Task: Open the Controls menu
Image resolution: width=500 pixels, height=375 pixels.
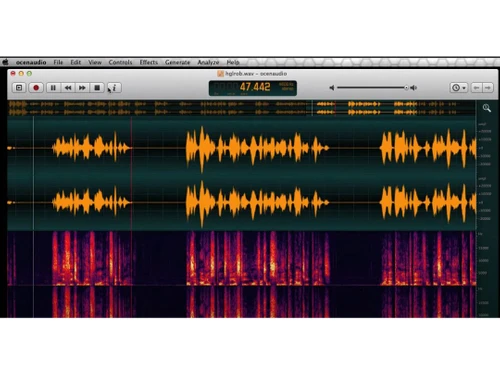Action: click(120, 62)
